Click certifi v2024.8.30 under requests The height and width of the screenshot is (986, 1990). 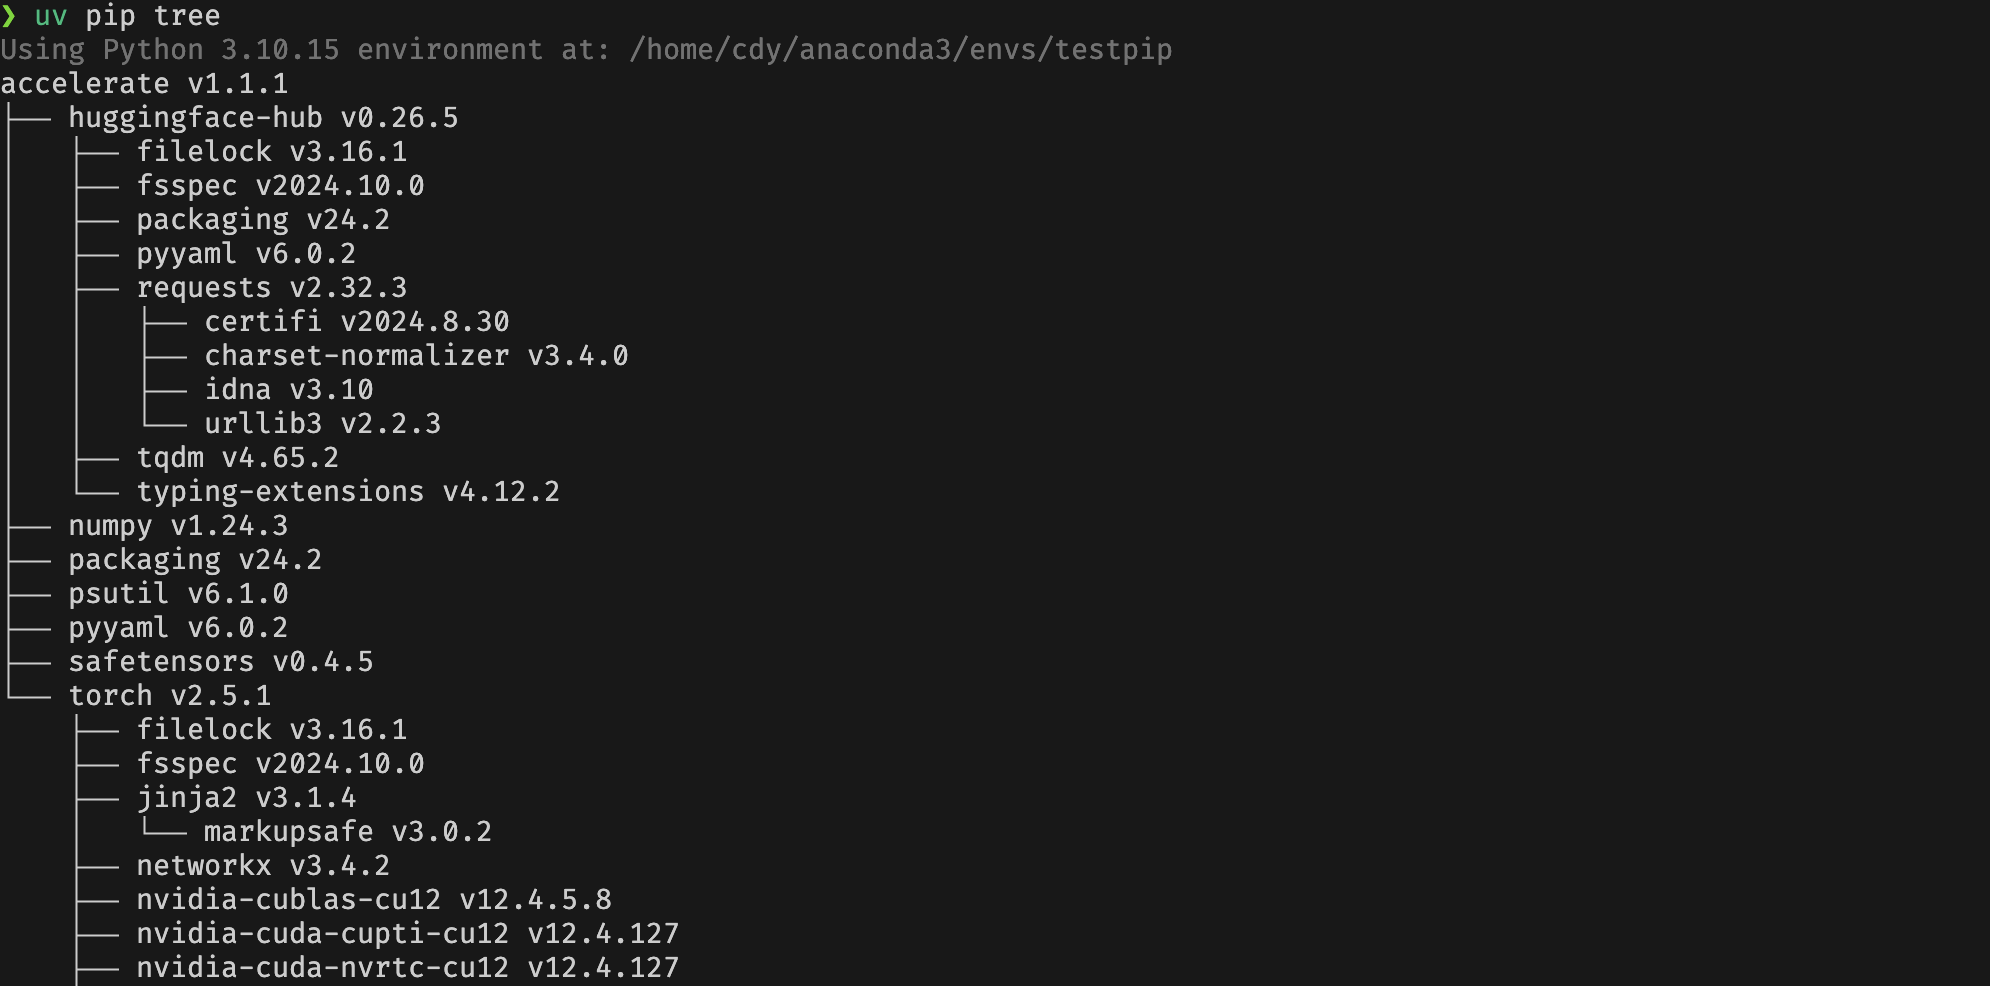pyautogui.click(x=357, y=322)
